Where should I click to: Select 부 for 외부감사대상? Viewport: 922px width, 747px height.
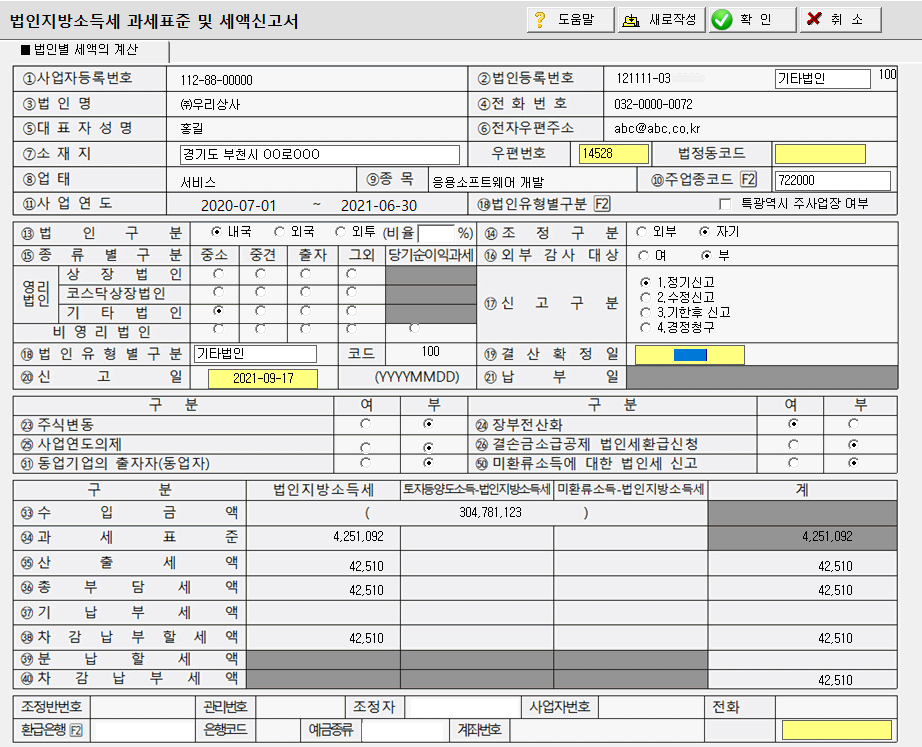click(x=706, y=255)
